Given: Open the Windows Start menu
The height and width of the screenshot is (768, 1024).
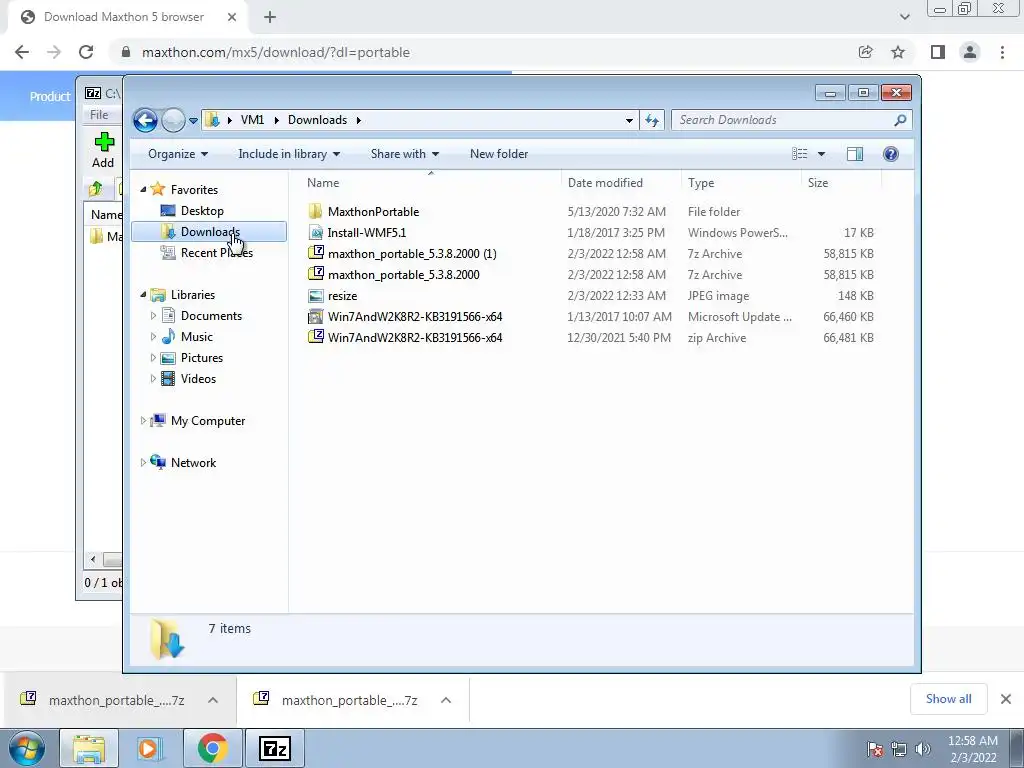Looking at the screenshot, I should tap(26, 748).
